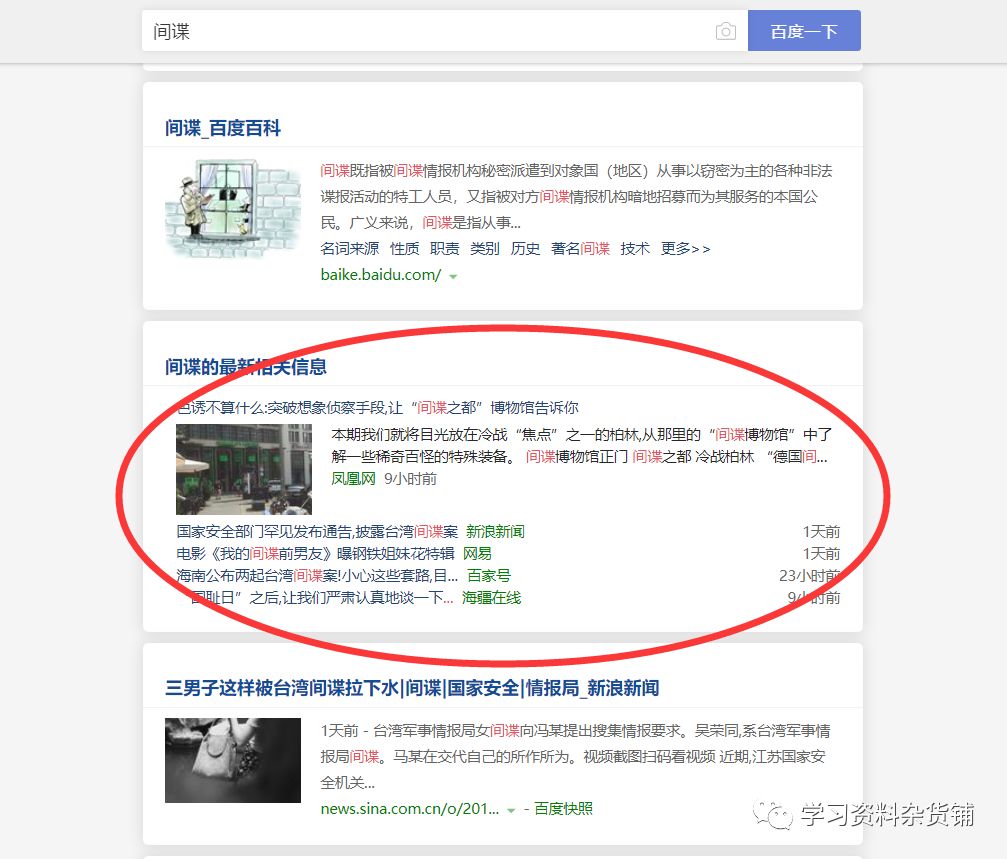The image size is (1007, 859).
Task: Expand dropdown arrow beside news.sina.com.cn URL
Action: (511, 811)
